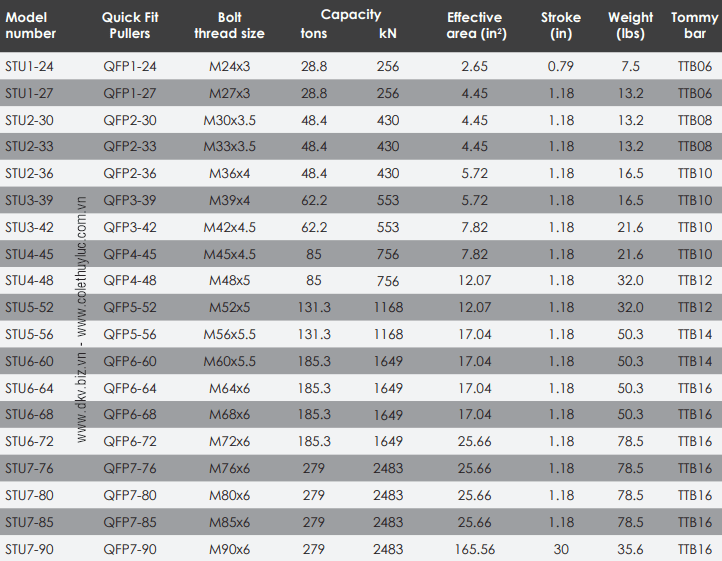This screenshot has height=561, width=722.
Task: Click the Model number column header
Action: (x=30, y=25)
